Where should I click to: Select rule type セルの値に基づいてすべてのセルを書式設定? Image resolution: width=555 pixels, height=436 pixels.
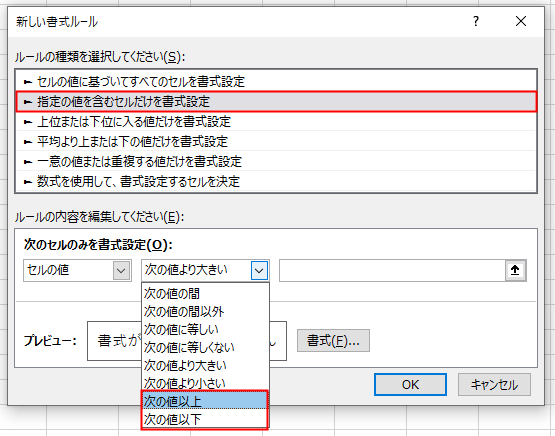[x=276, y=81]
